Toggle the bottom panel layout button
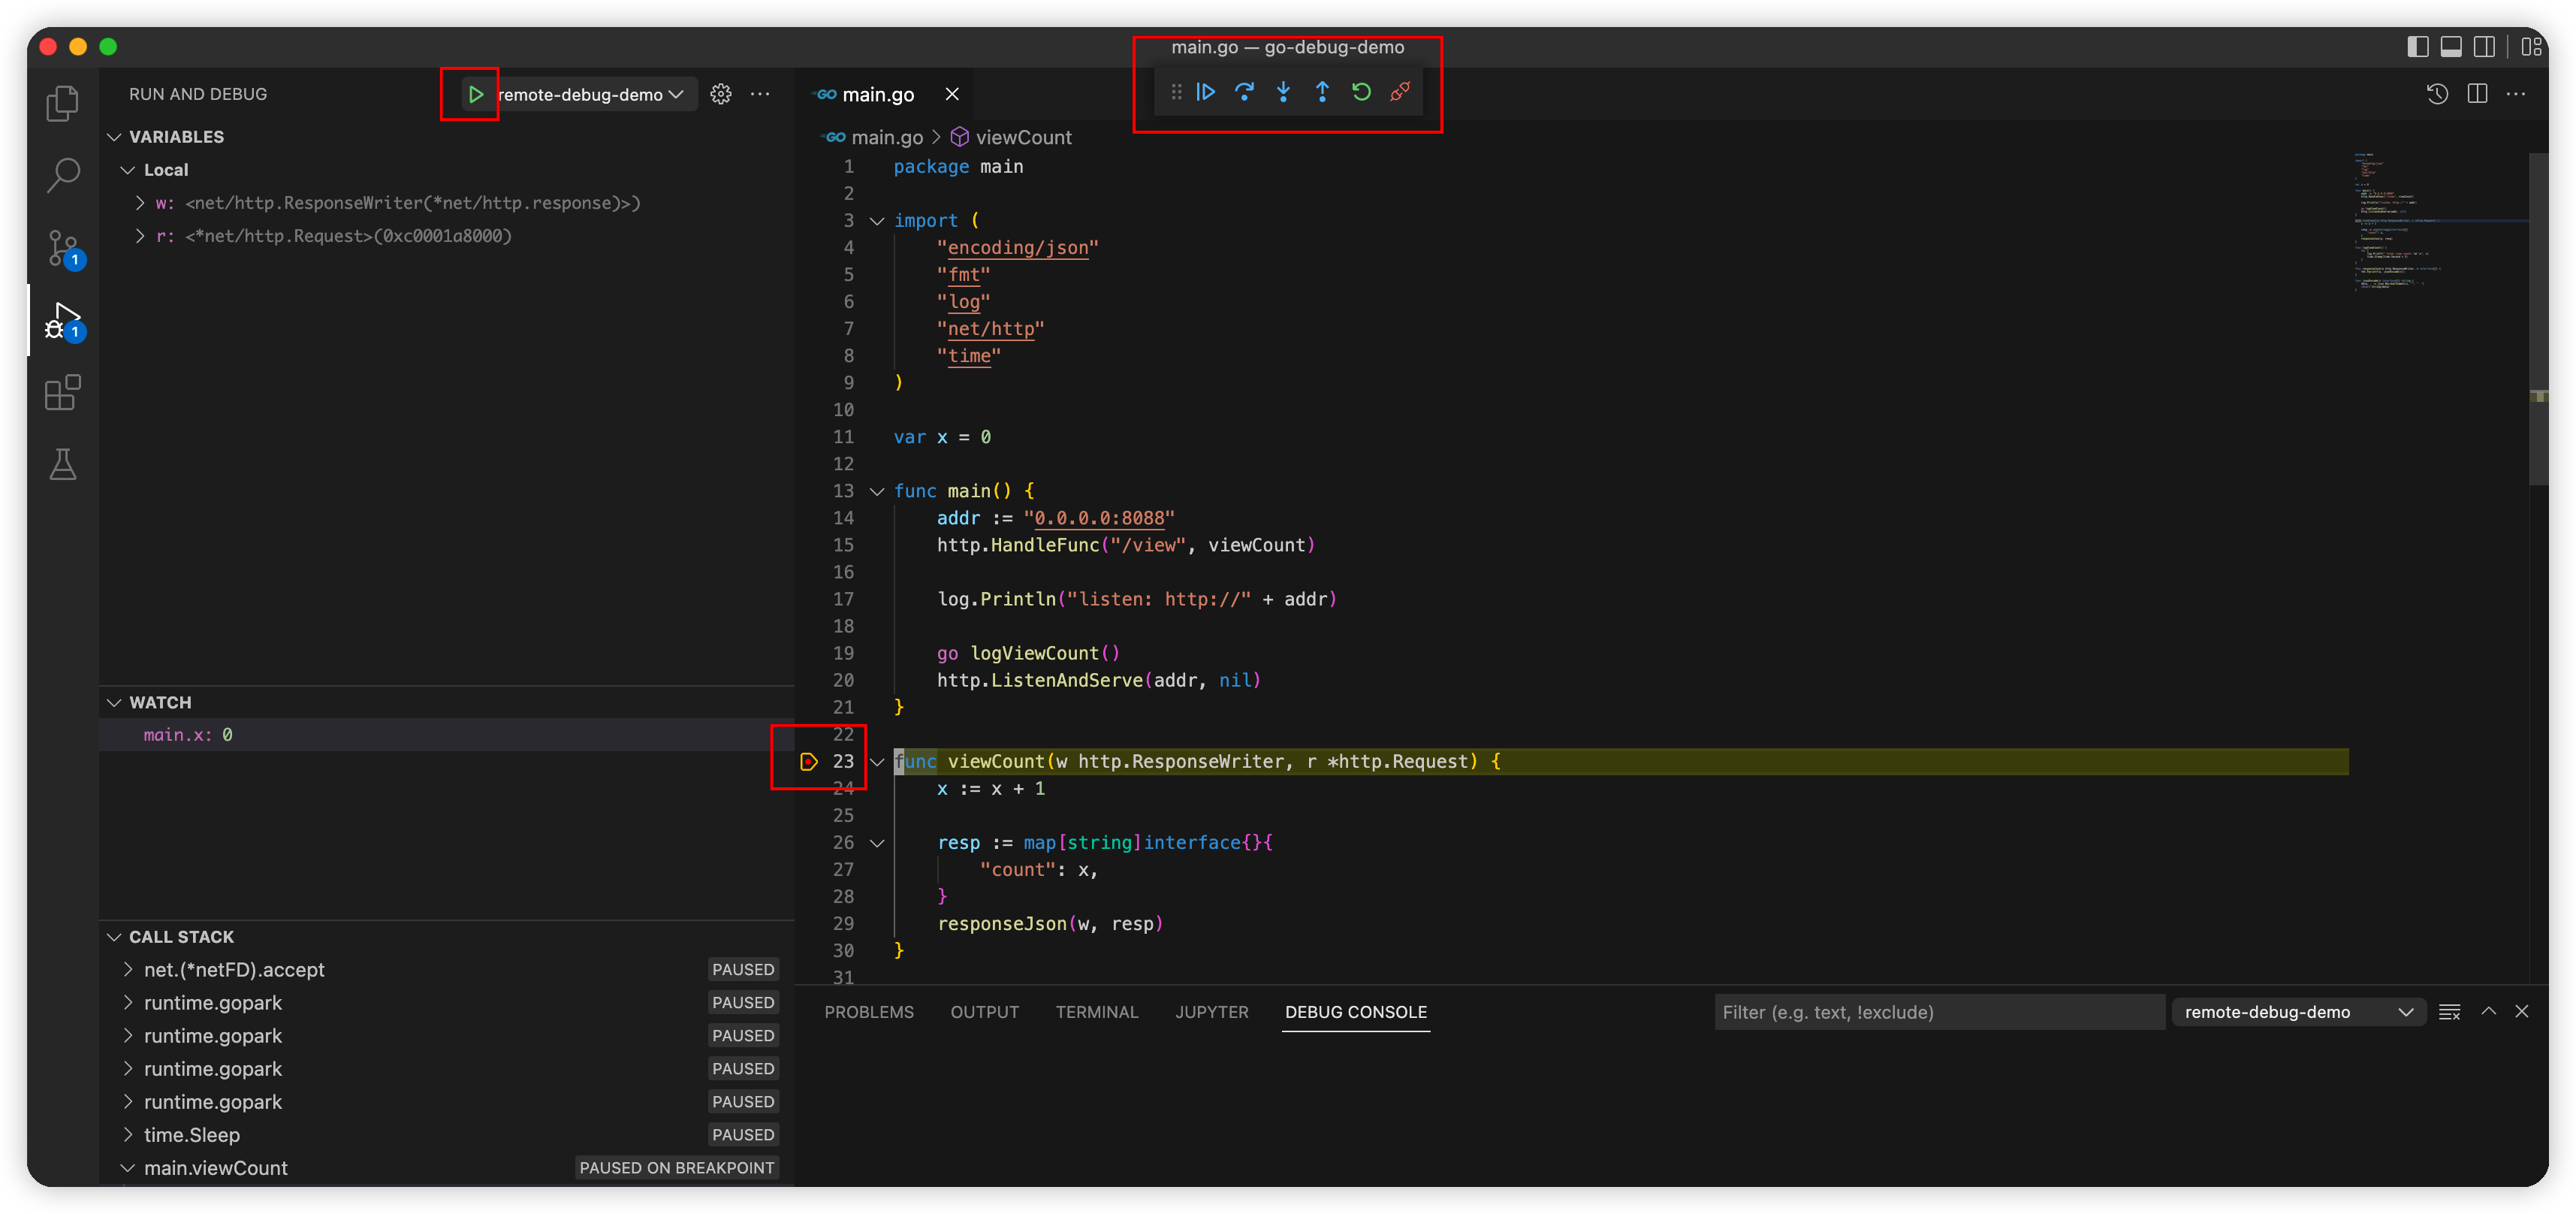 [2451, 46]
